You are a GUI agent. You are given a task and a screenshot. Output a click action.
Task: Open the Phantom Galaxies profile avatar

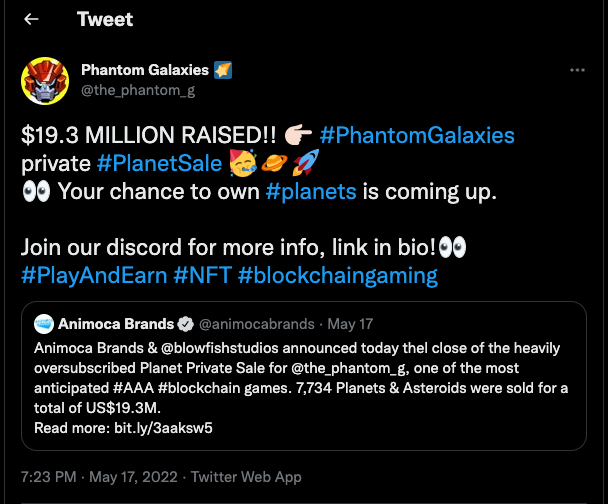coord(45,81)
